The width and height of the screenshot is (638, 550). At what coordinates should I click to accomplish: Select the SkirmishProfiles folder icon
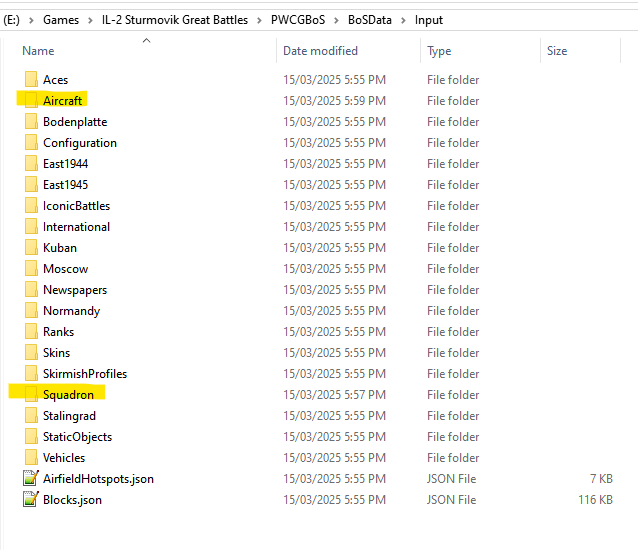pos(31,374)
